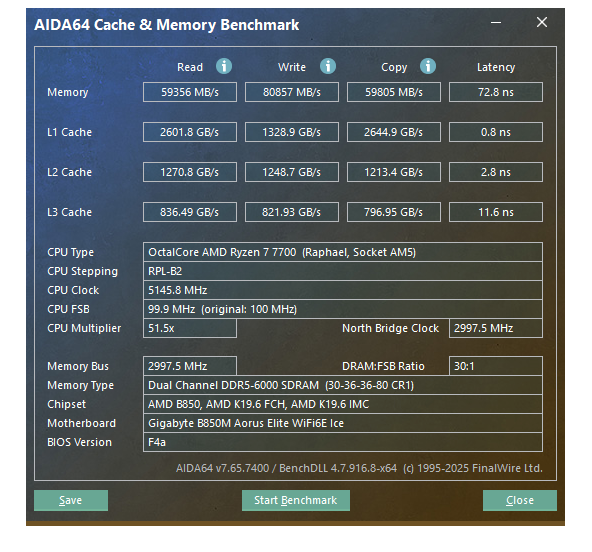Select the L2 Cache copy value 1213.4 GB/s
Screen dimensions: 592x552
click(394, 172)
